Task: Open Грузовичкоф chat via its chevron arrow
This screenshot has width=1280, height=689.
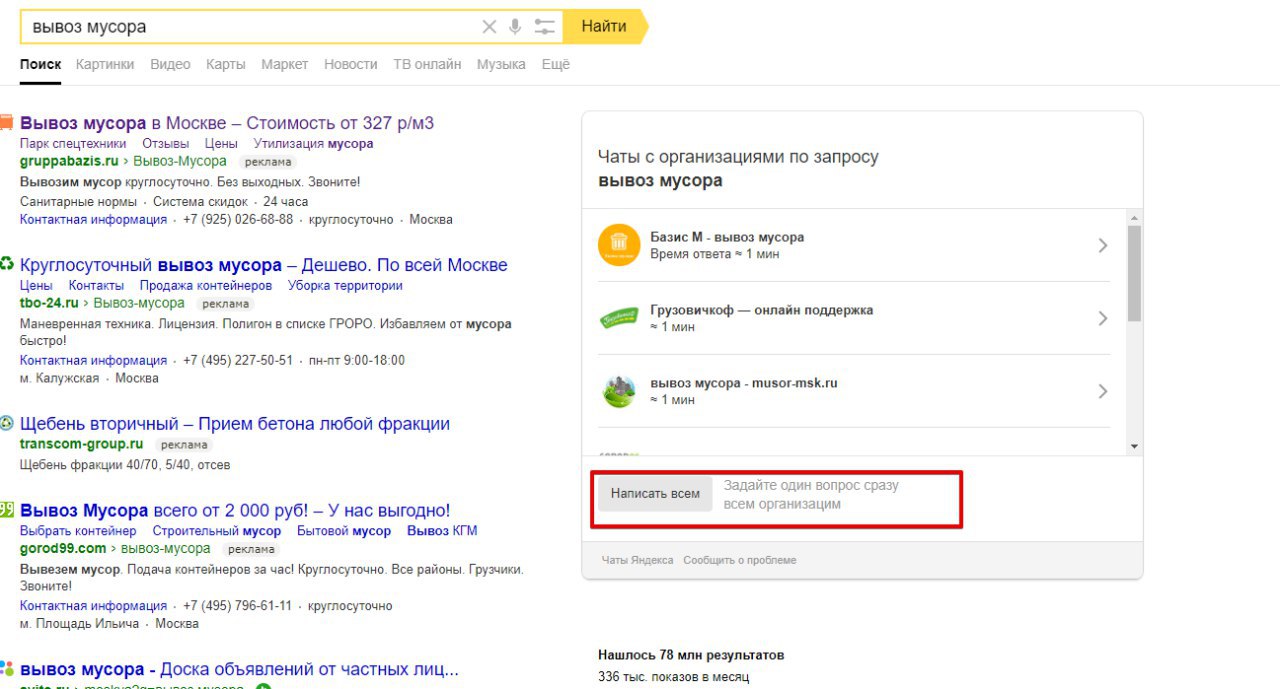Action: pyautogui.click(x=1103, y=318)
